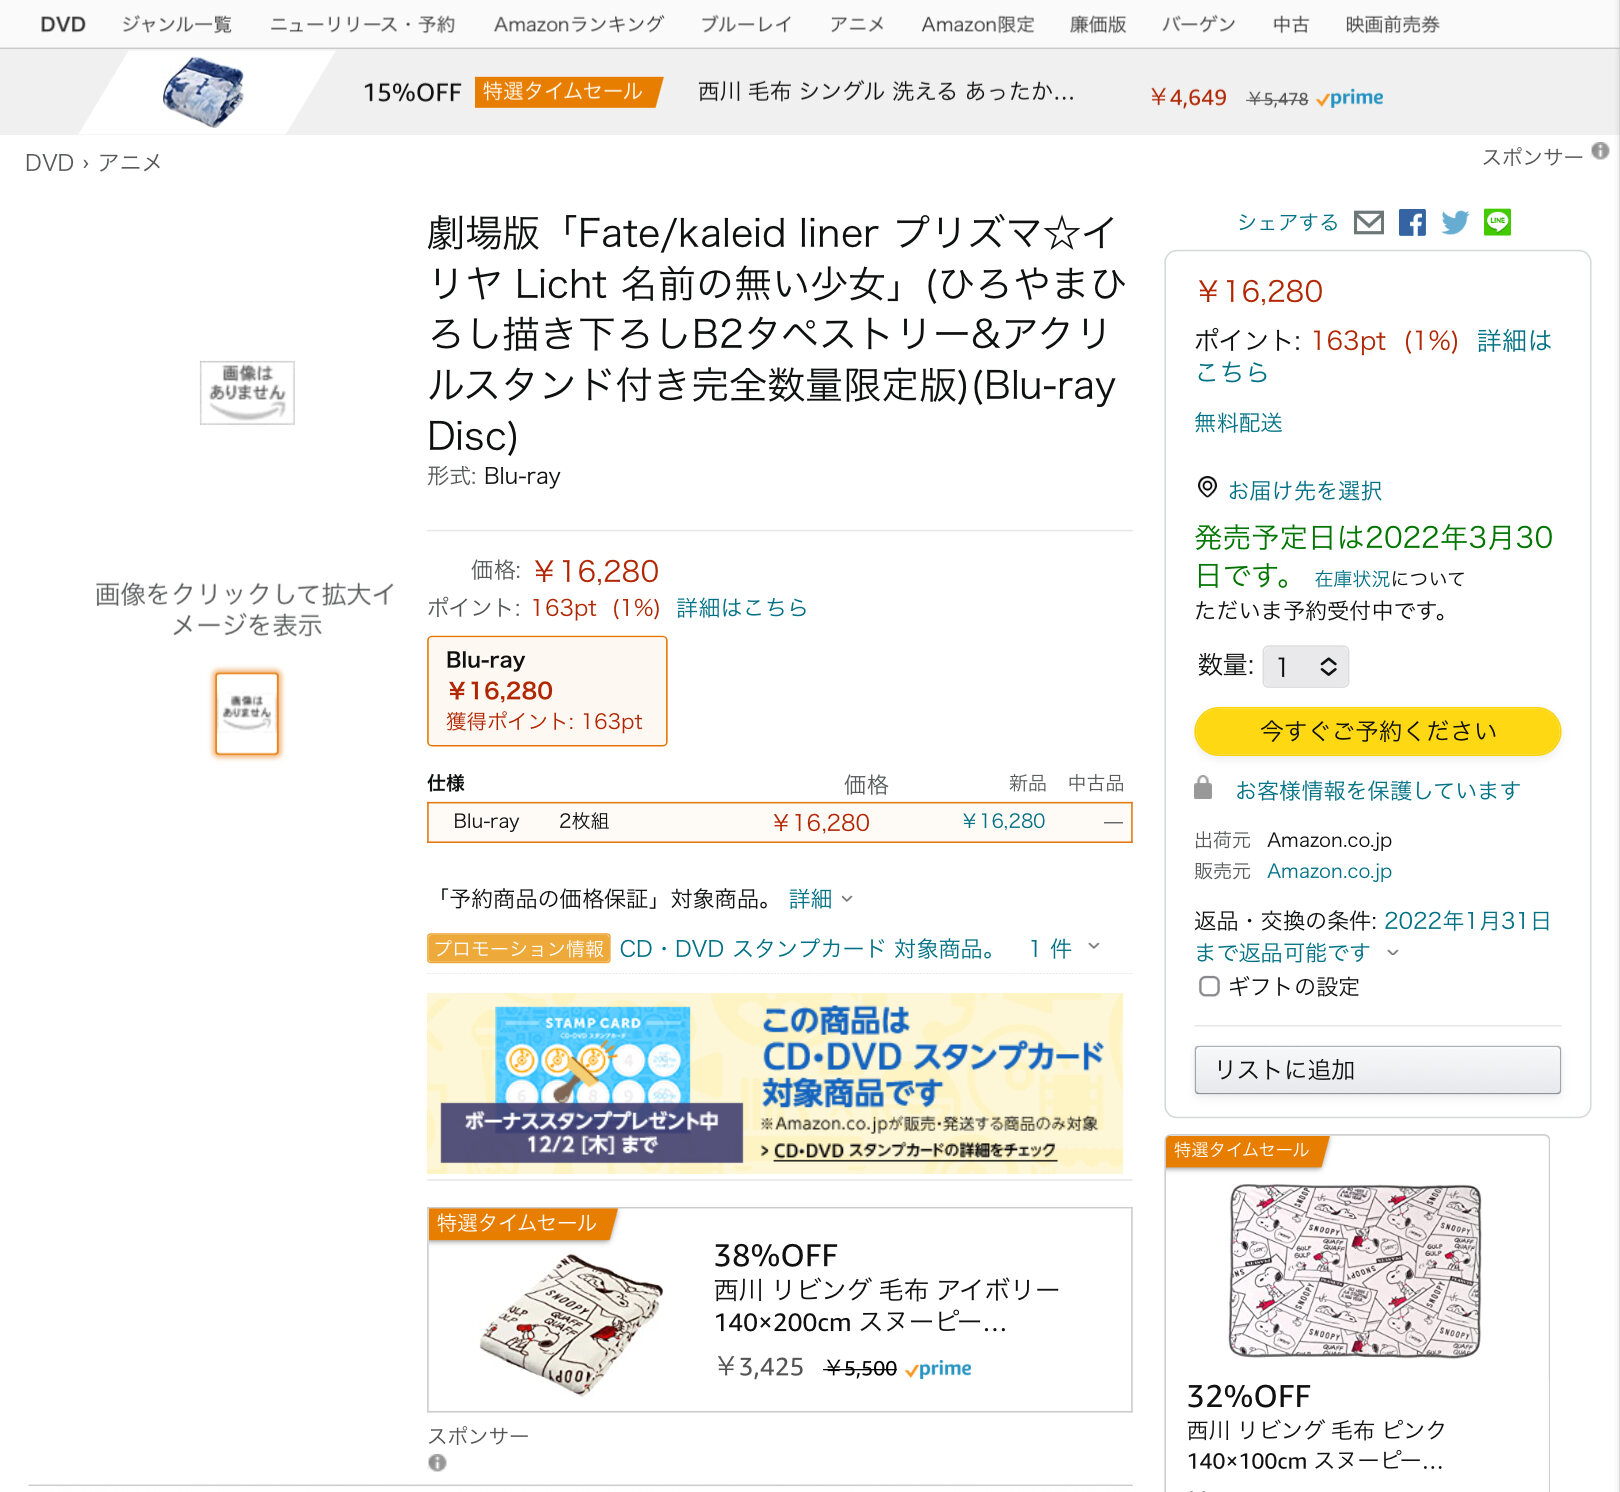Click blanket image in top banner
Screen dimensions: 1620x1492
204,92
